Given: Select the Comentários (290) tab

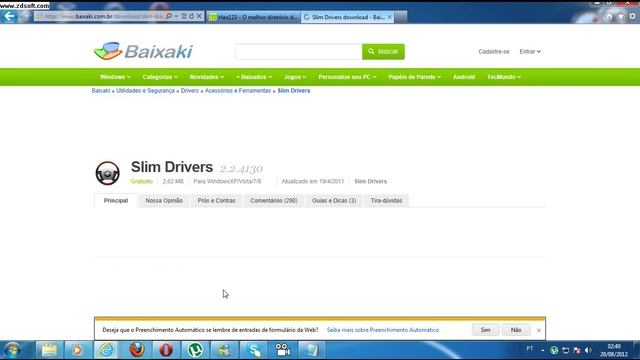Looking at the screenshot, I should pos(274,200).
